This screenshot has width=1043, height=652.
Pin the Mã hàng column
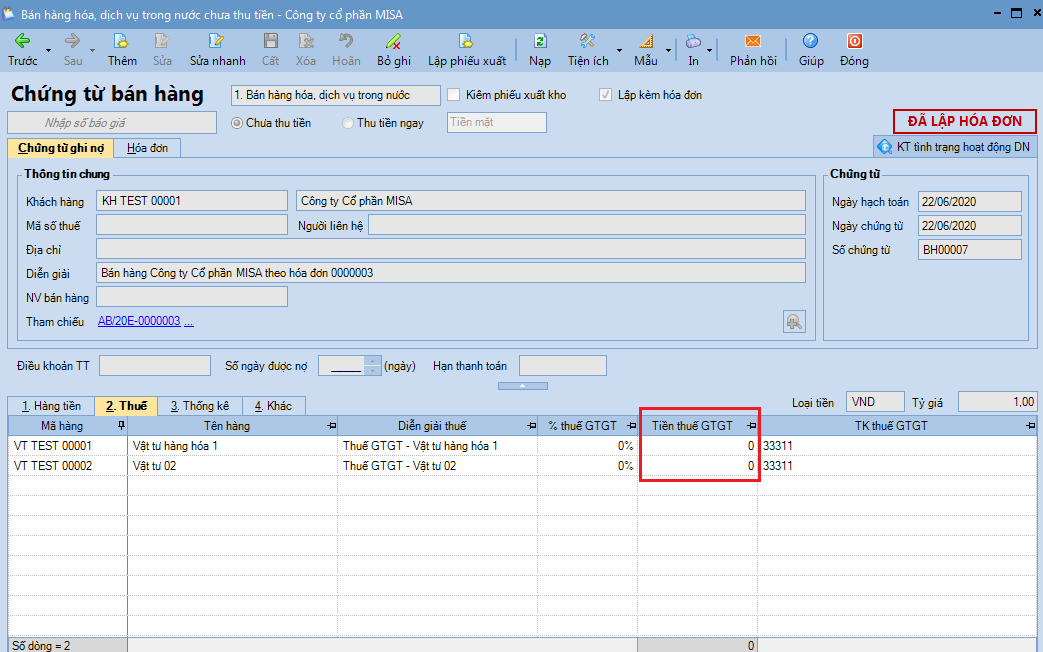121,425
